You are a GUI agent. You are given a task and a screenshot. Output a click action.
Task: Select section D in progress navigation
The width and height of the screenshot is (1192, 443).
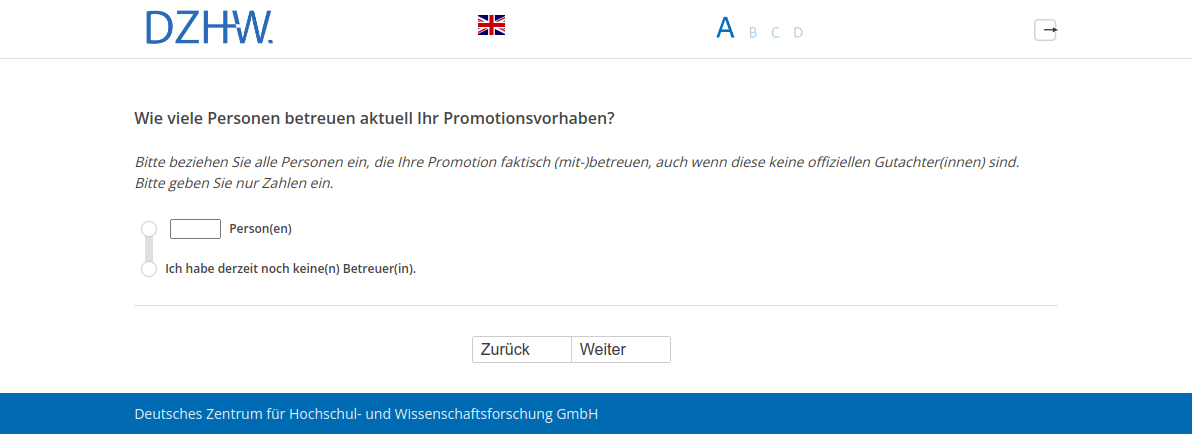[x=798, y=32]
